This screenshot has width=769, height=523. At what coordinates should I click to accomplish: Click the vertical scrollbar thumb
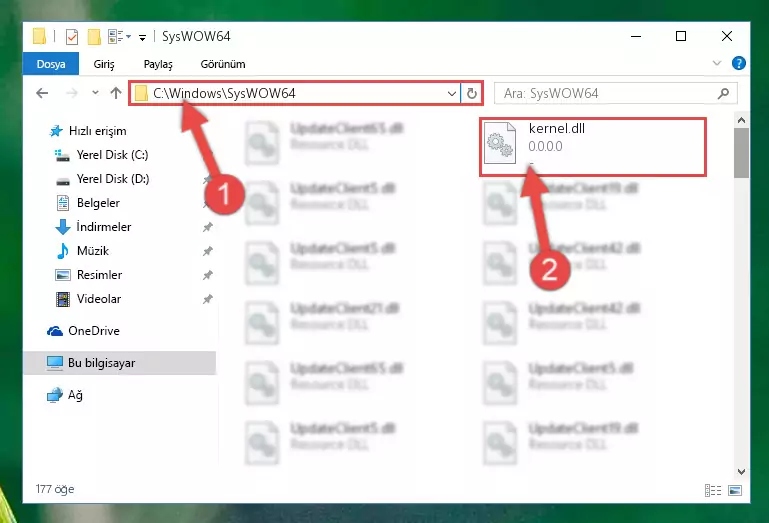pyautogui.click(x=741, y=153)
